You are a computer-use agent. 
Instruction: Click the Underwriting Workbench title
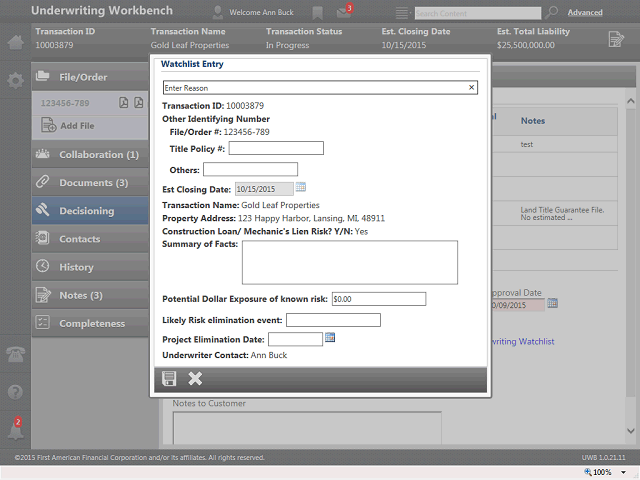point(102,11)
